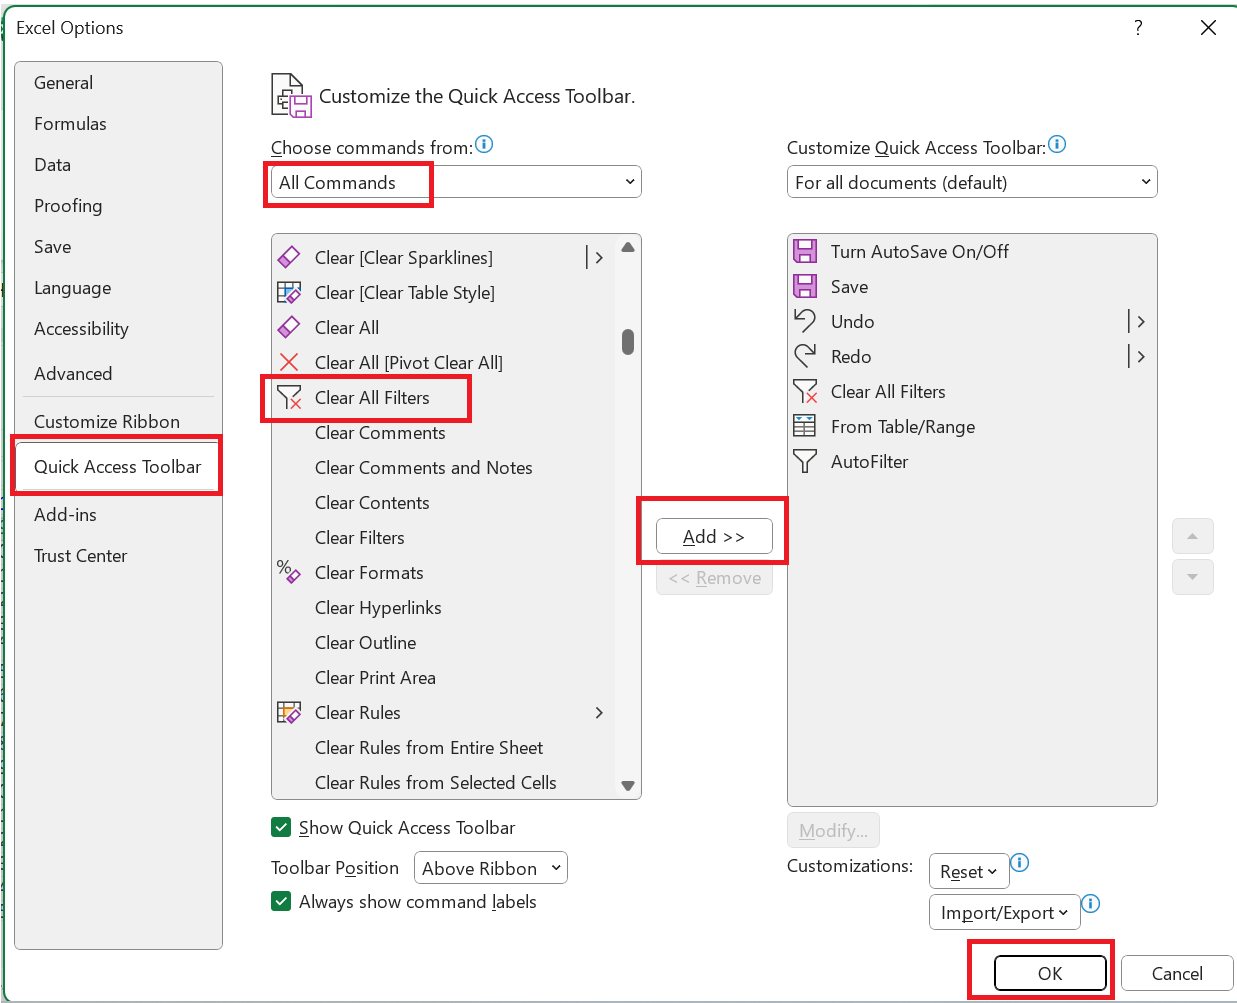This screenshot has width=1237, height=1003.
Task: Select the Clear Contents command
Action: click(444, 502)
